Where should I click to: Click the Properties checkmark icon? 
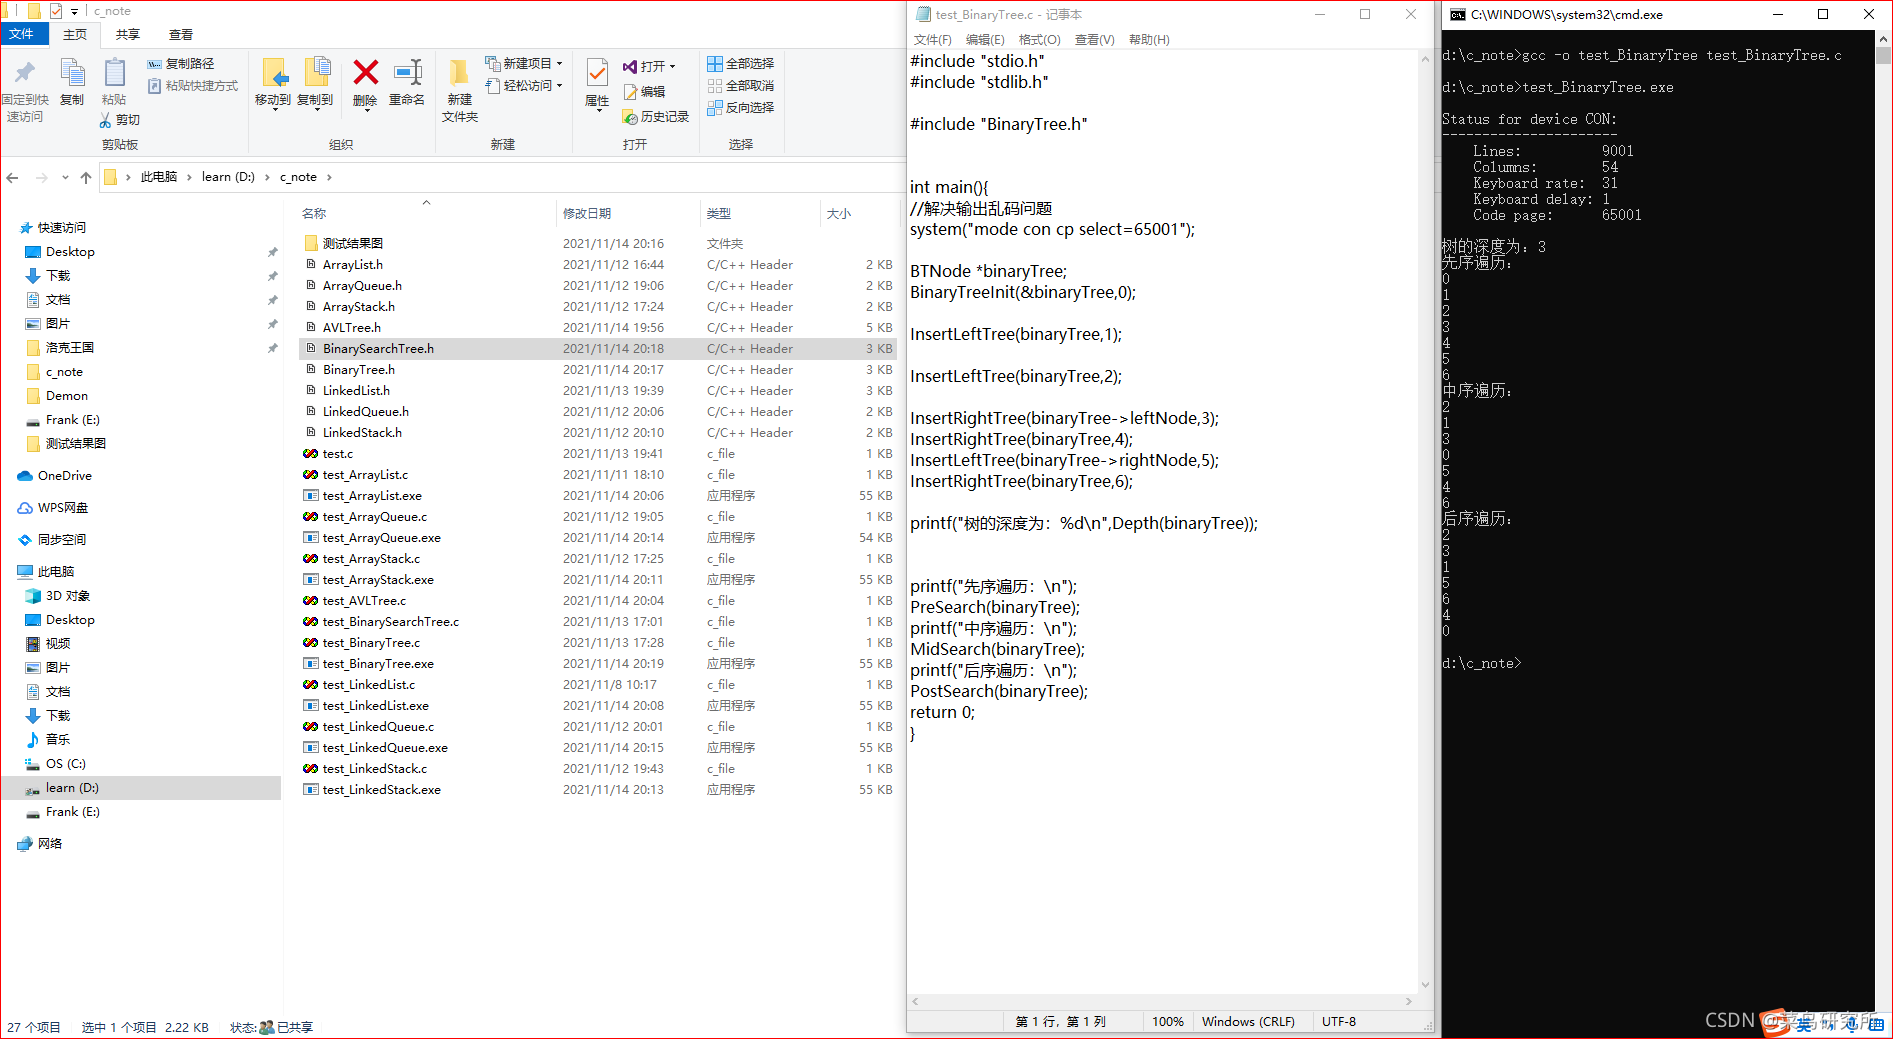pos(597,73)
